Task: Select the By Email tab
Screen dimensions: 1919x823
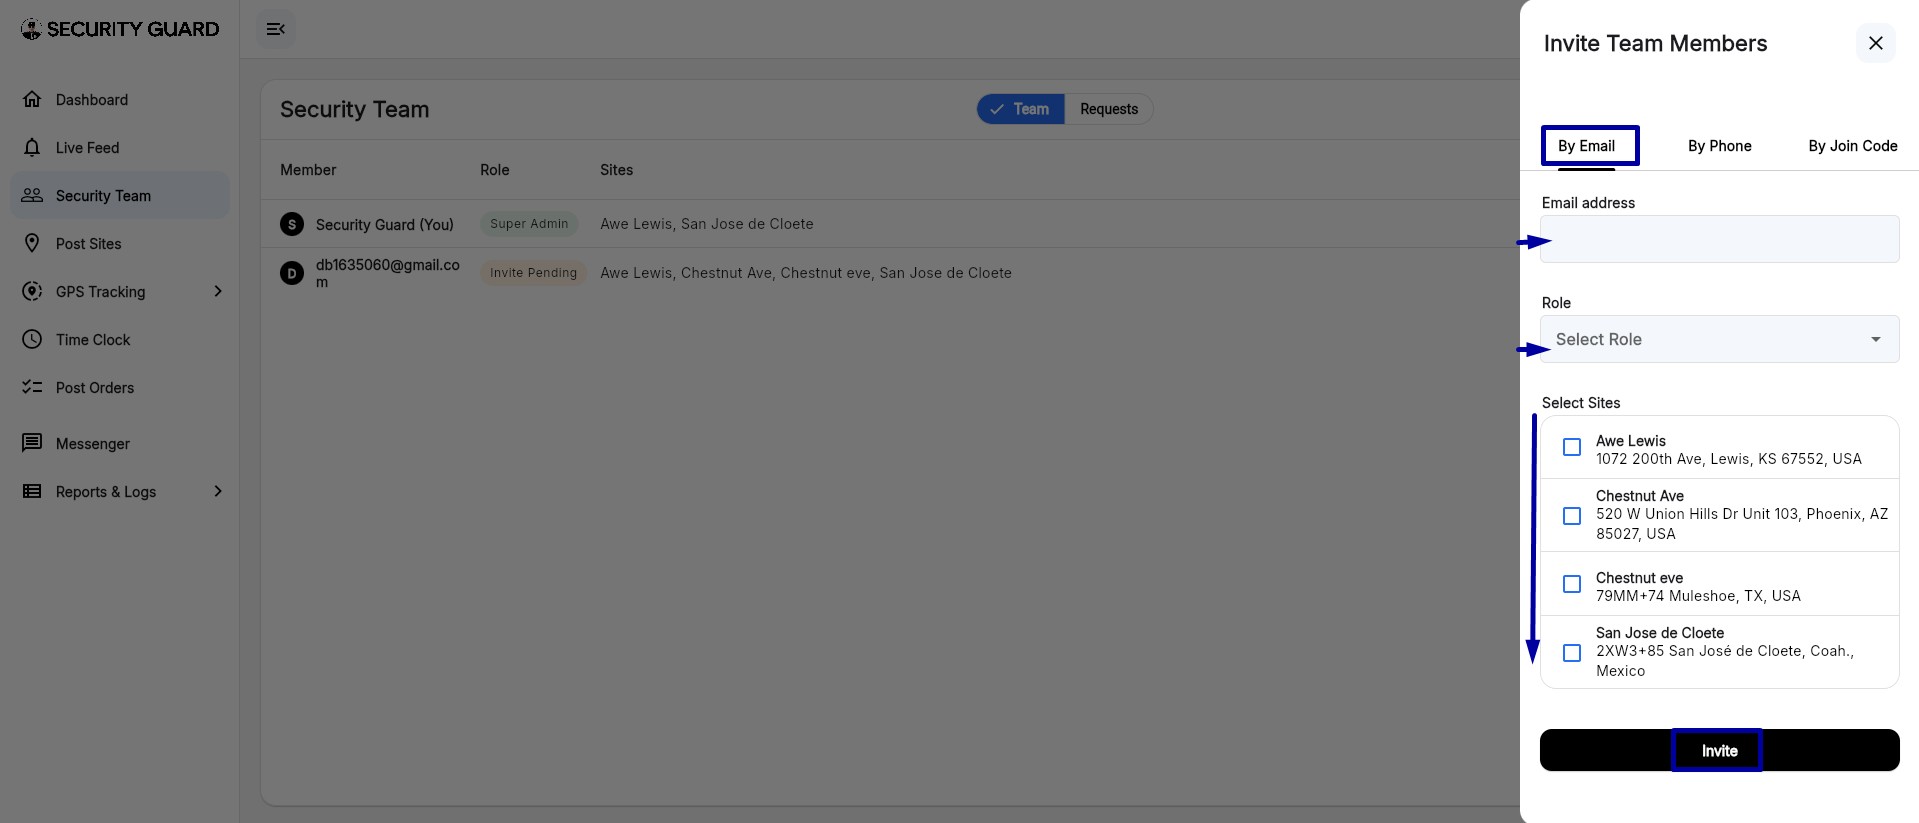Action: (x=1586, y=146)
